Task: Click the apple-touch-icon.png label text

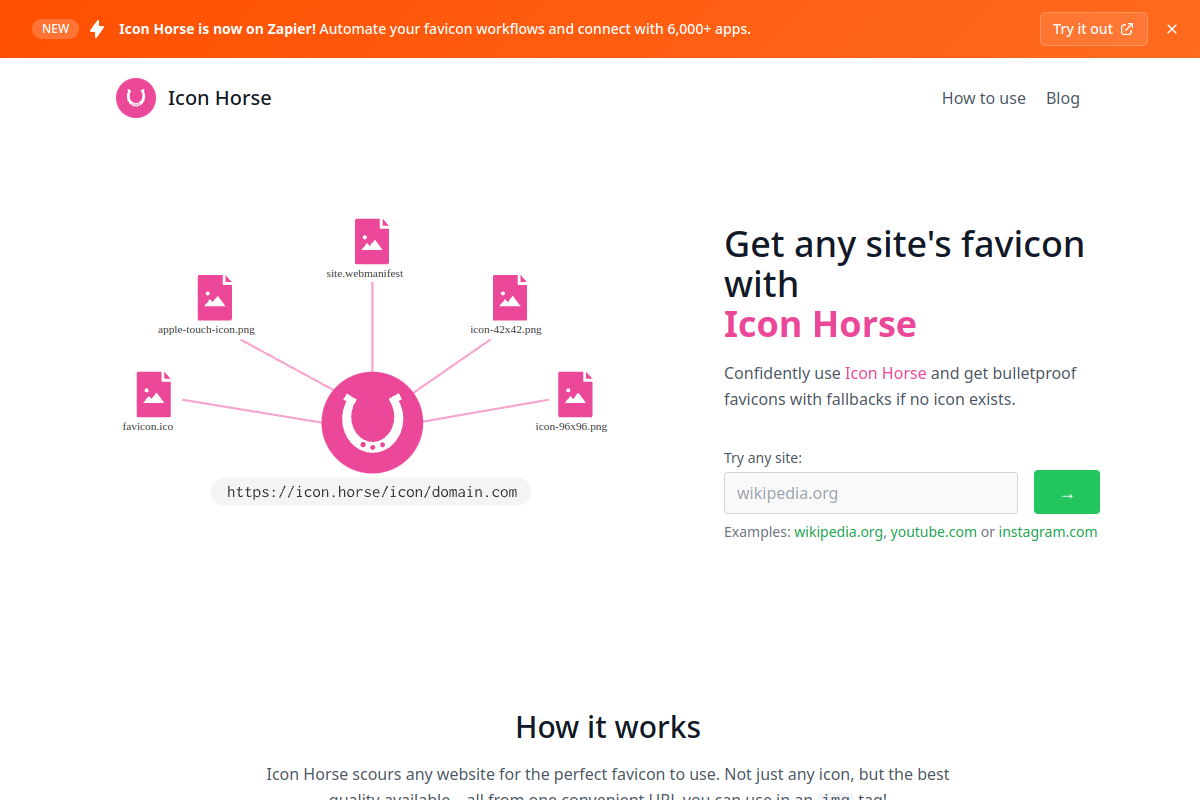Action: [x=206, y=329]
